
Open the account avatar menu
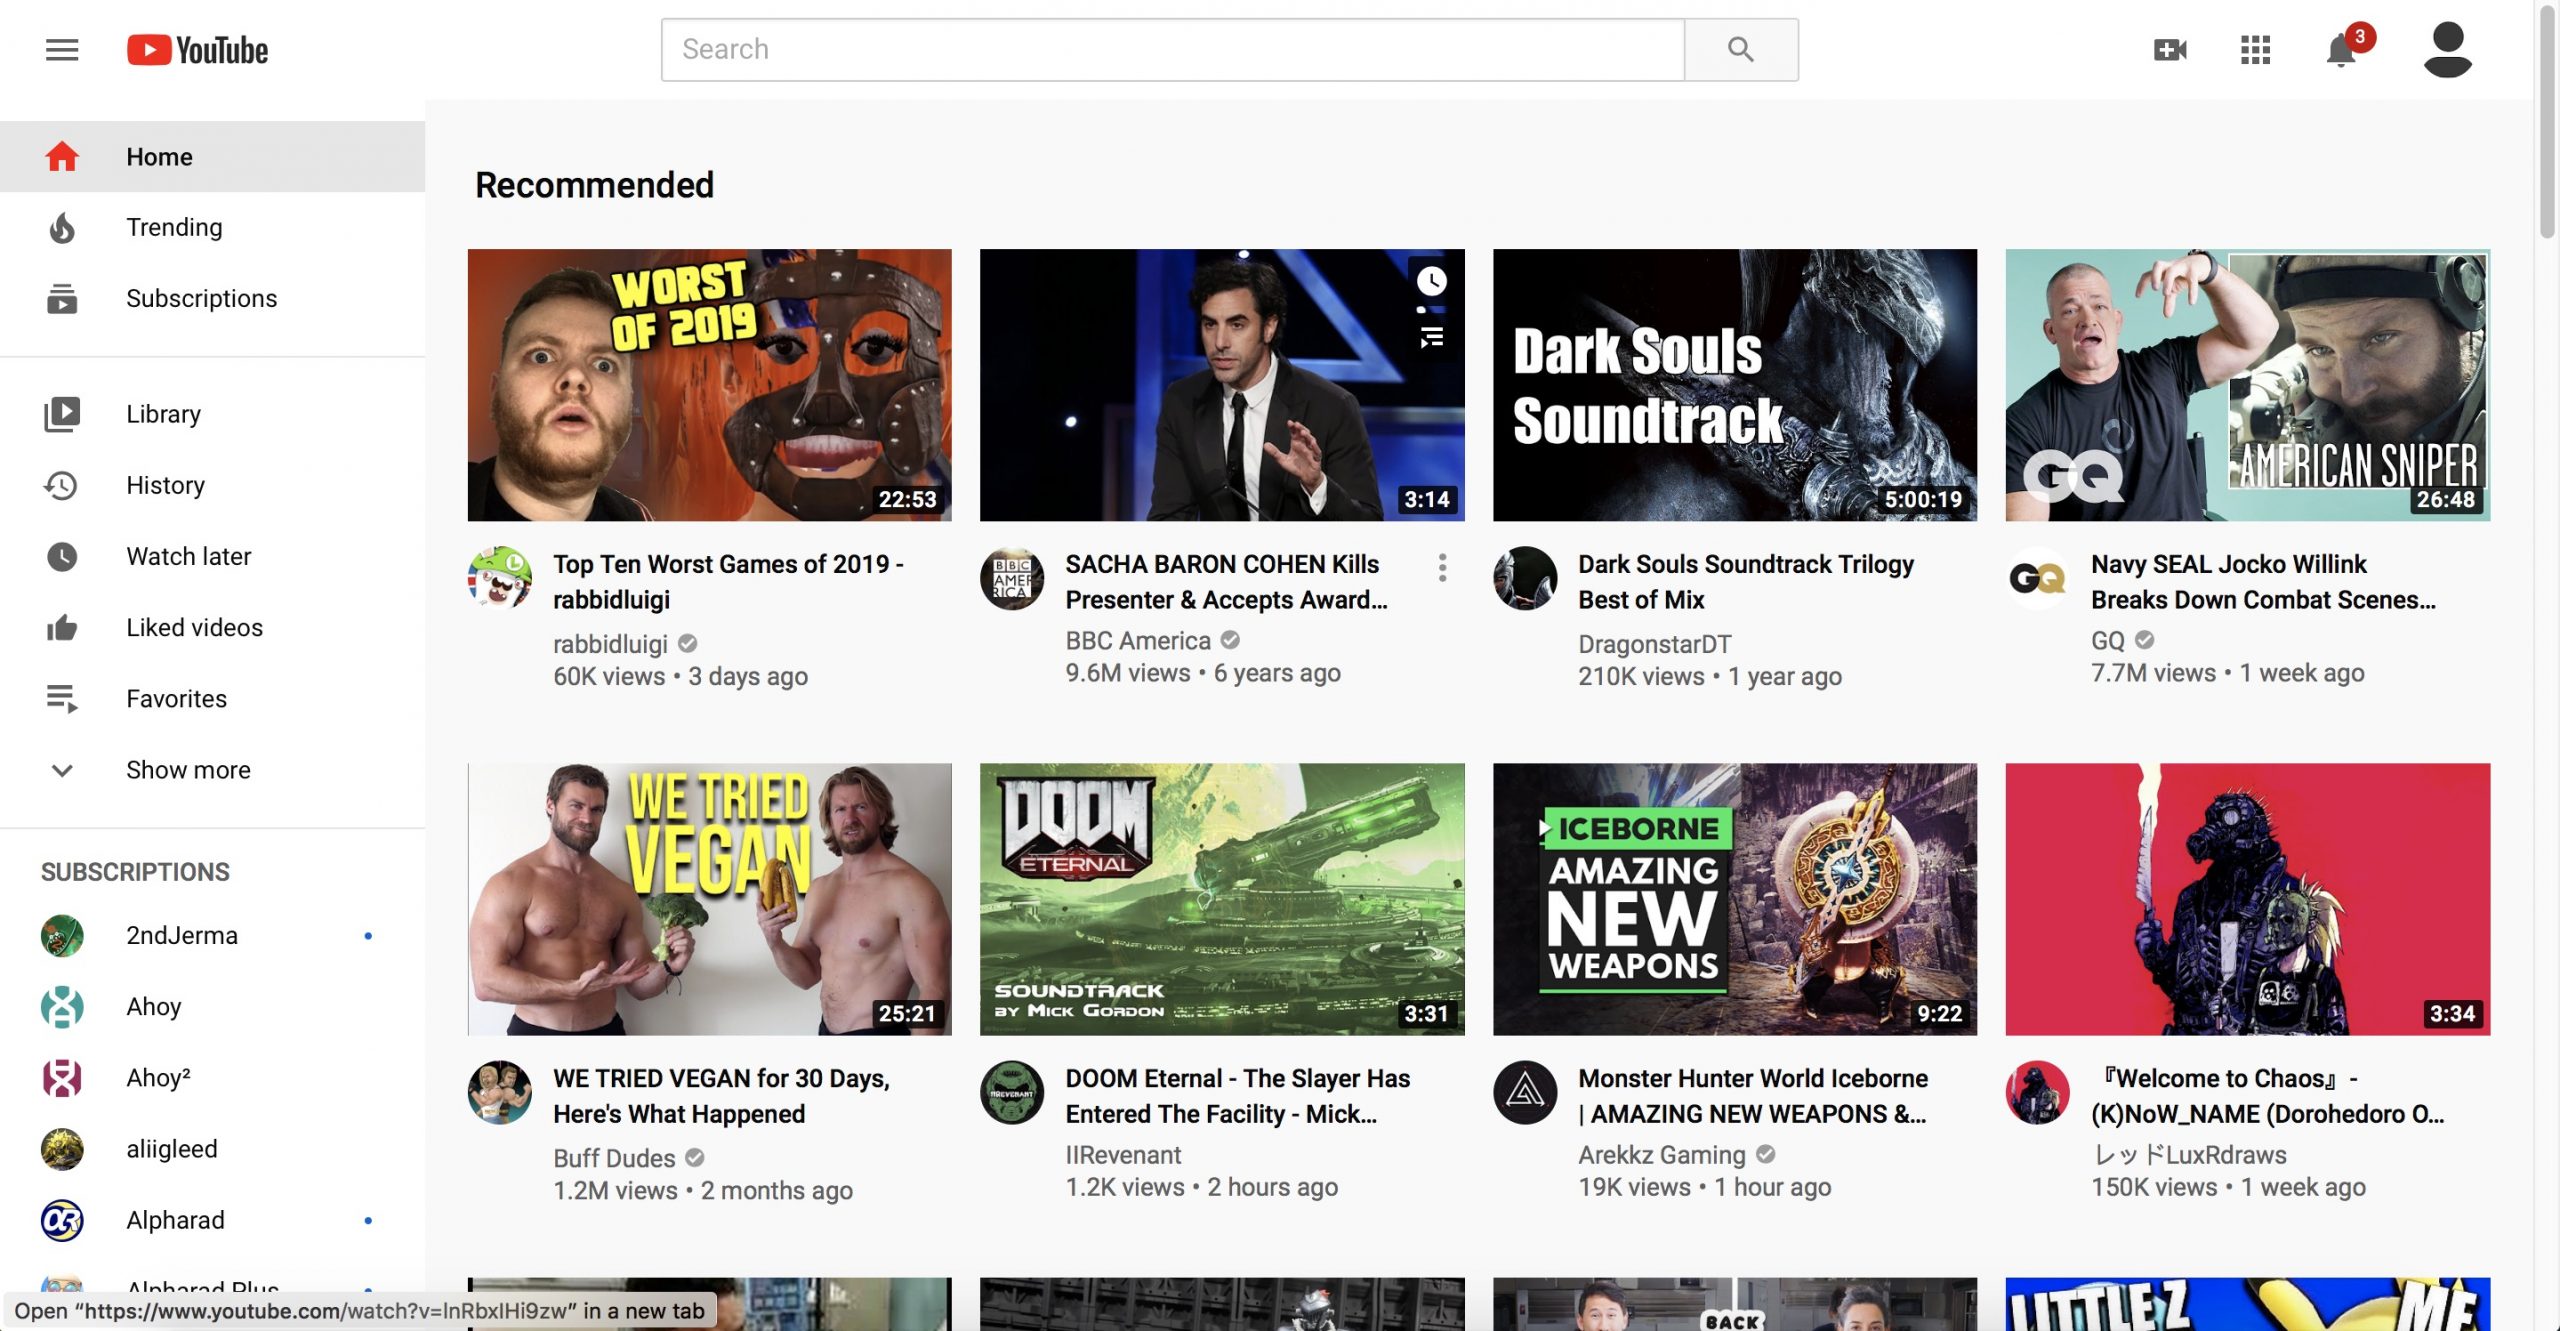pyautogui.click(x=2447, y=50)
